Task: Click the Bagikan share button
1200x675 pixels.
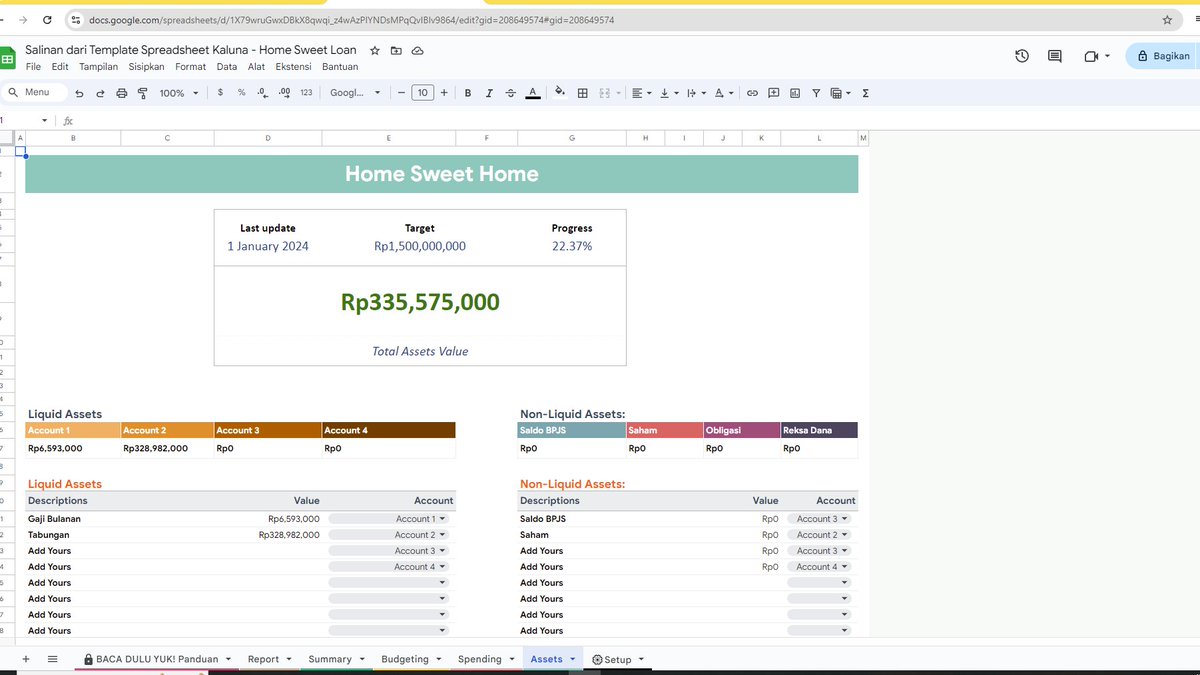Action: click(x=1163, y=56)
